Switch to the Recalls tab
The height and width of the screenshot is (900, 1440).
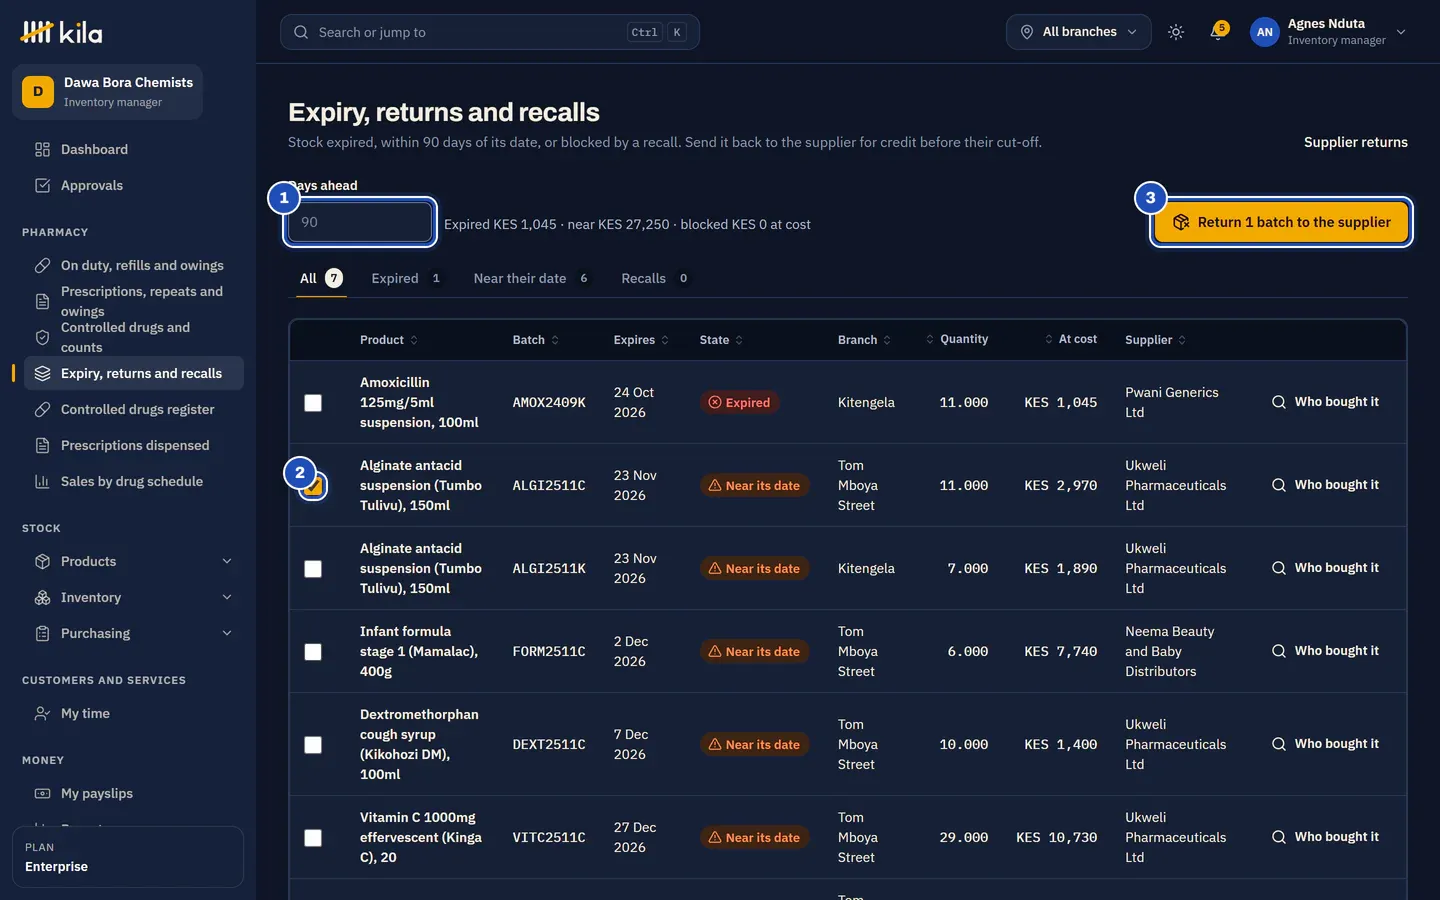(655, 278)
